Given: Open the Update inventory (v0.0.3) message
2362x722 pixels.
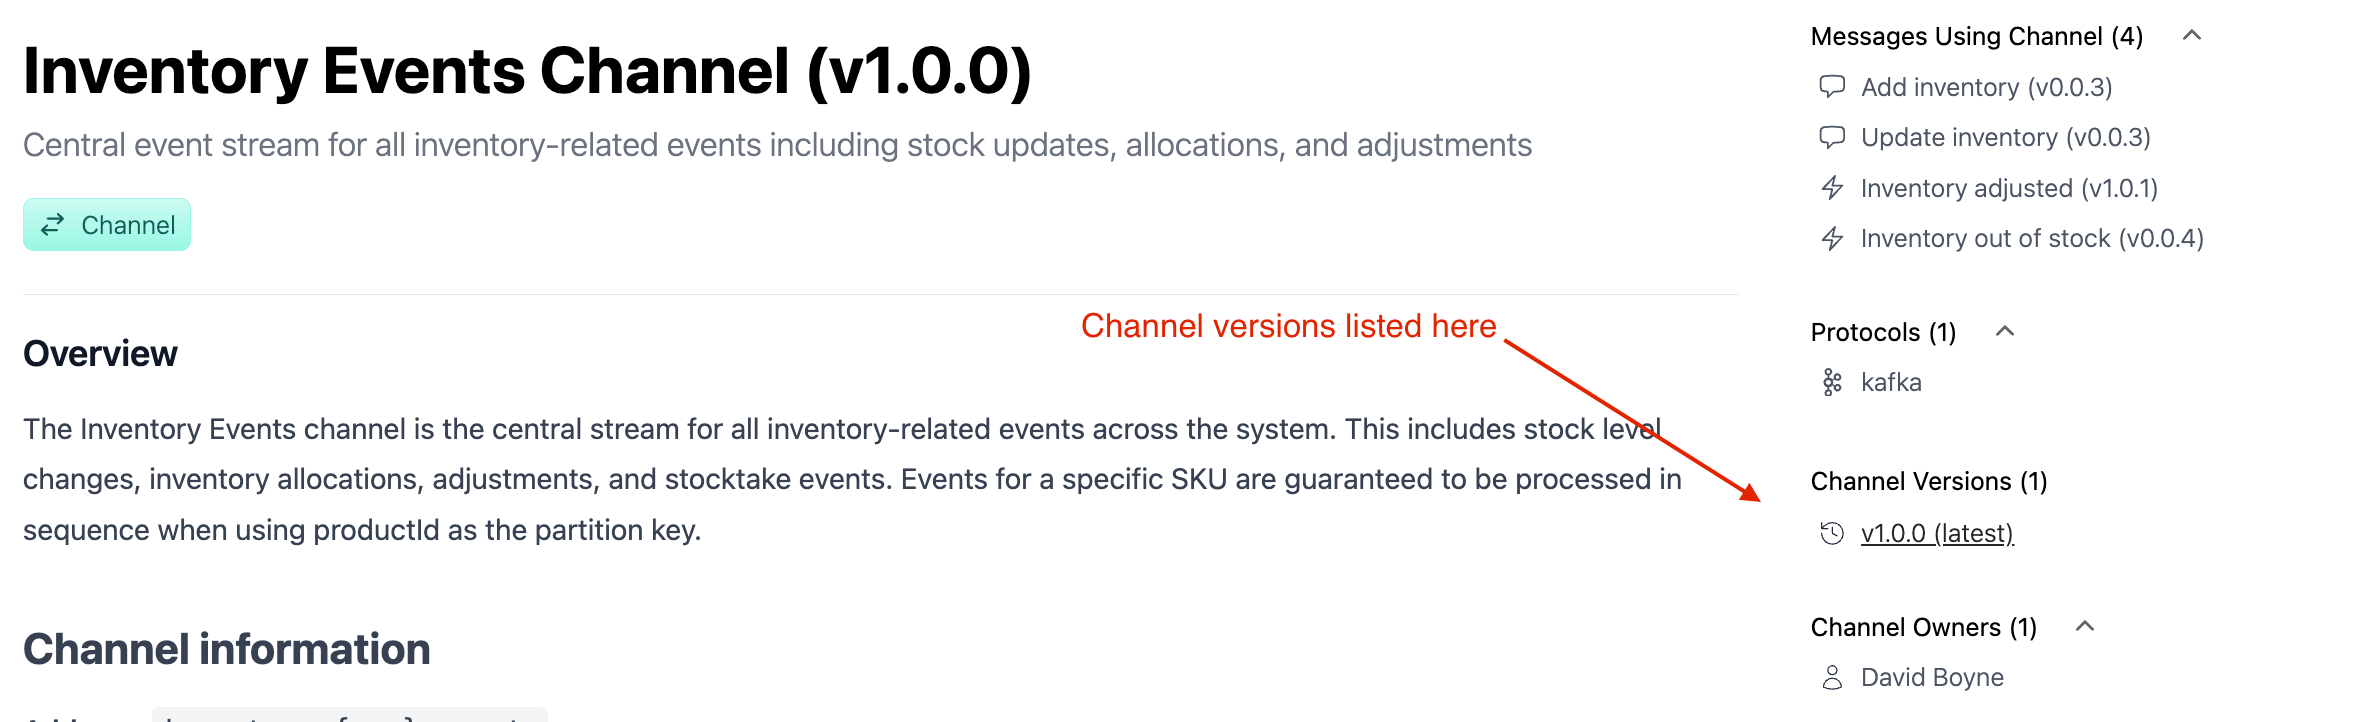Looking at the screenshot, I should tap(2005, 137).
